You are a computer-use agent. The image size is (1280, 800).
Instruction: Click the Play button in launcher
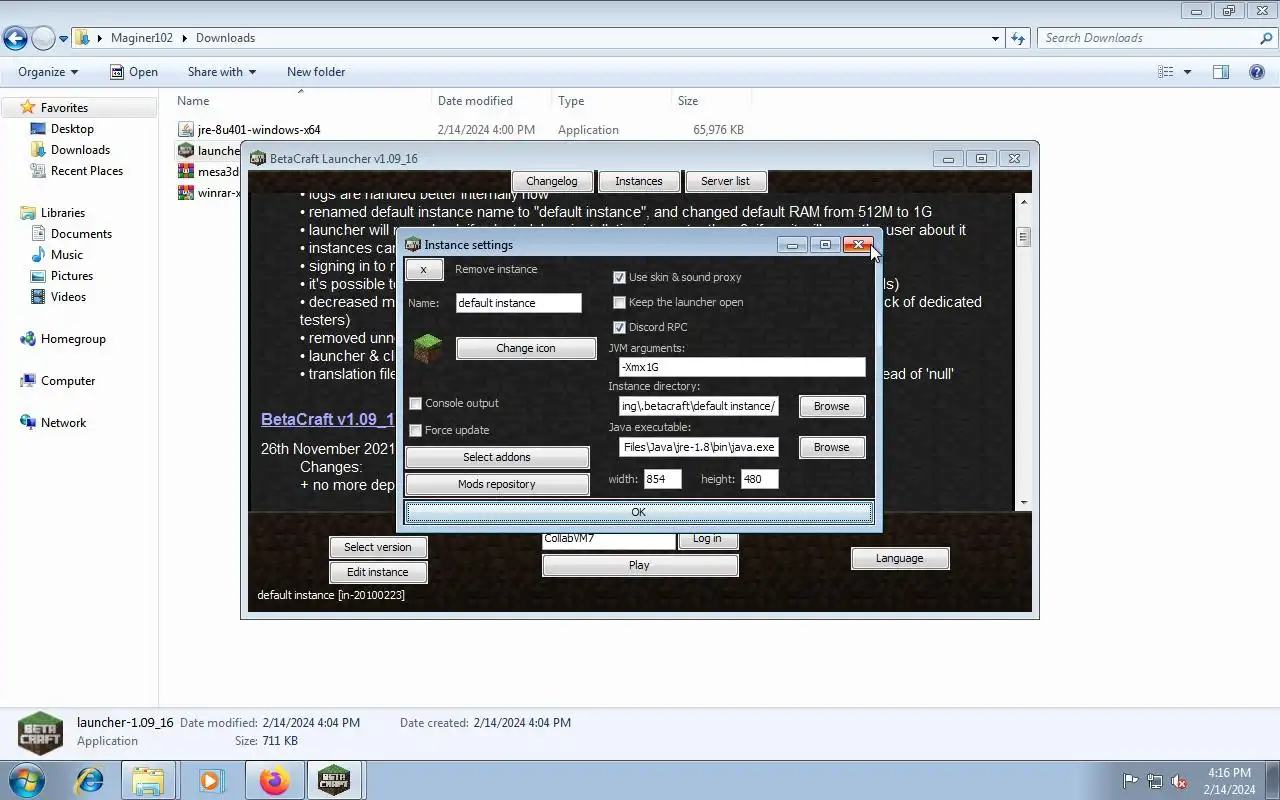[640, 565]
